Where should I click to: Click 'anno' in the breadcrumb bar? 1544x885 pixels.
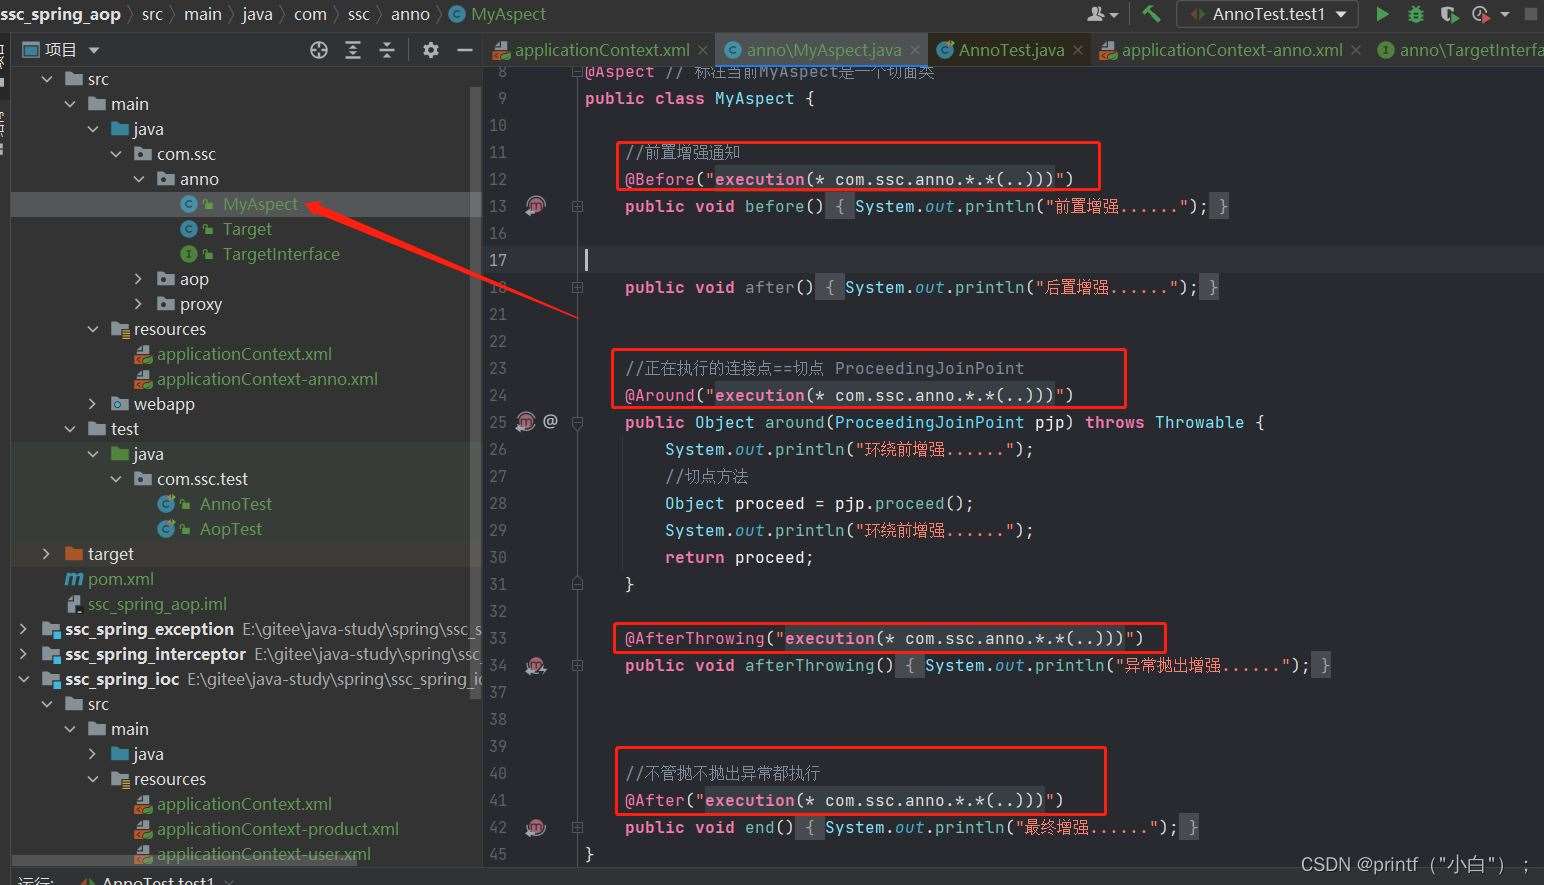(410, 14)
